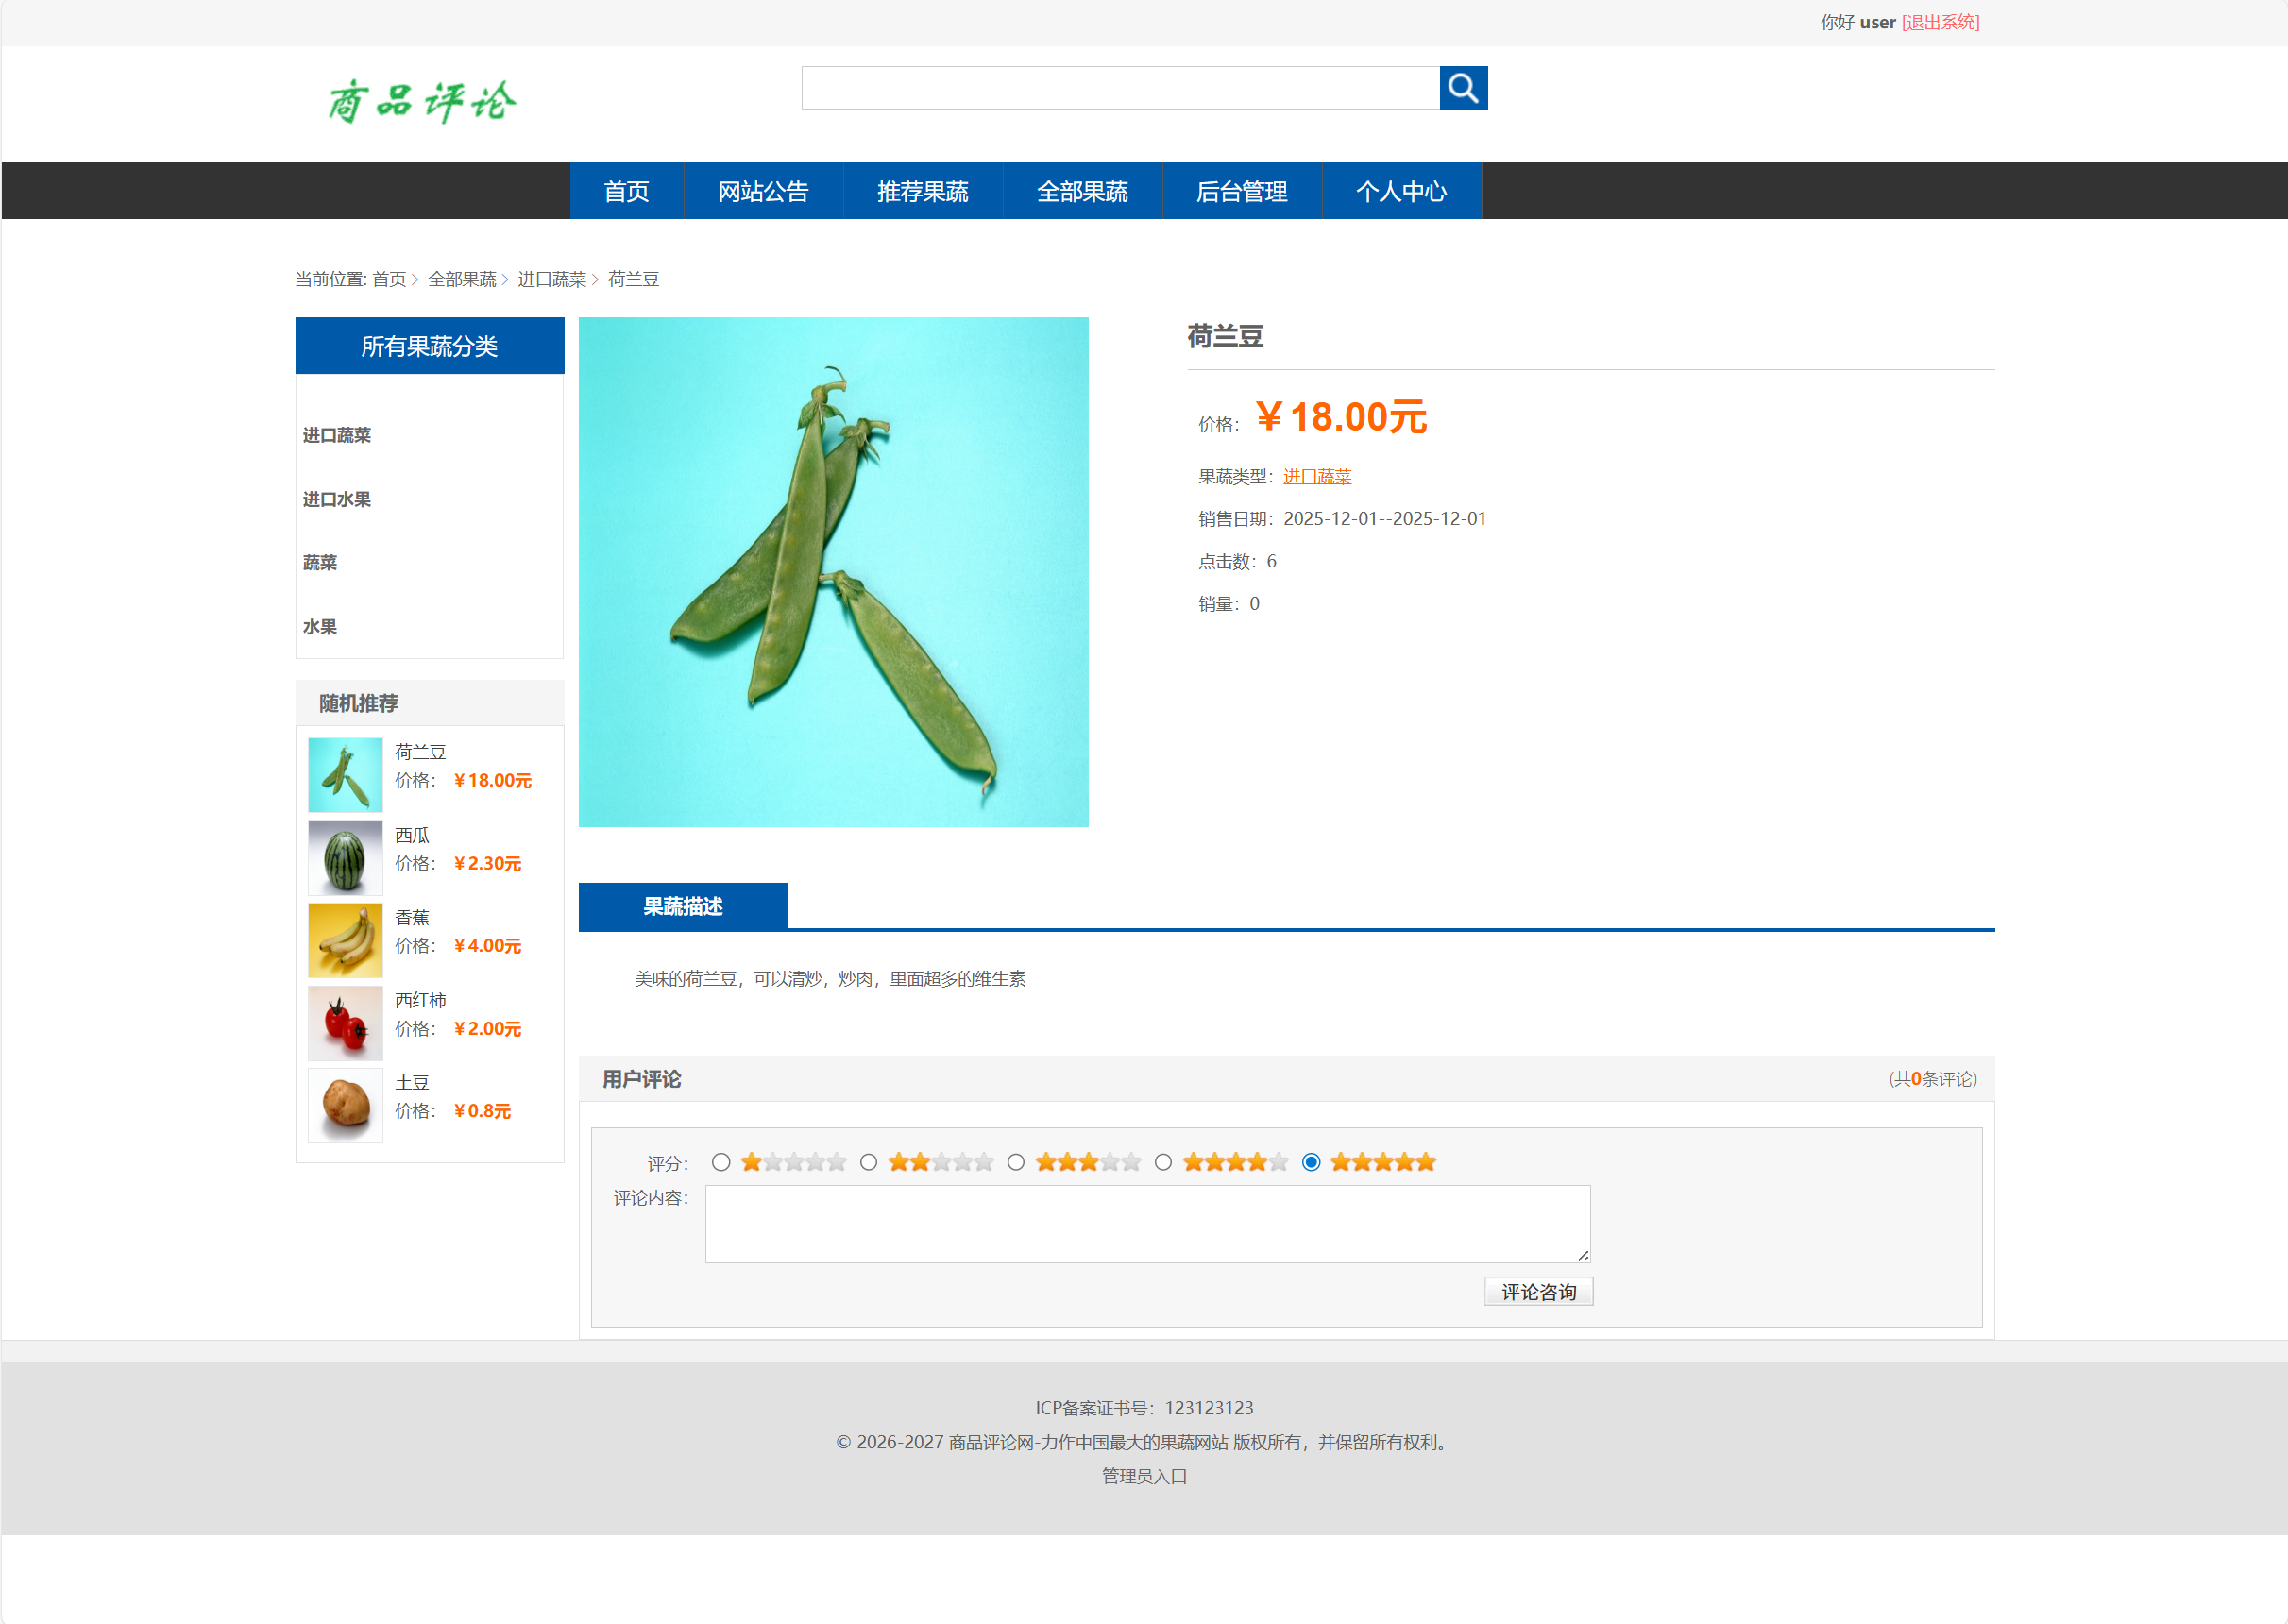Click the search magnifier icon
Screen dimensions: 2288x1624
(x=1462, y=88)
